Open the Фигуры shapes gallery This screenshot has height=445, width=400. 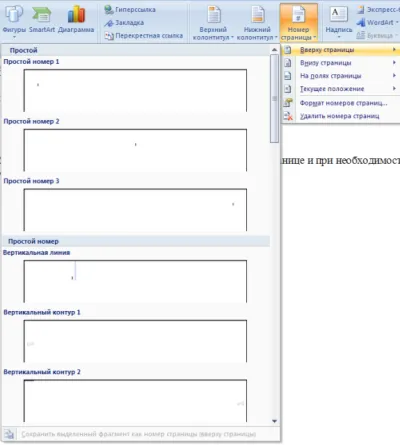point(14,21)
